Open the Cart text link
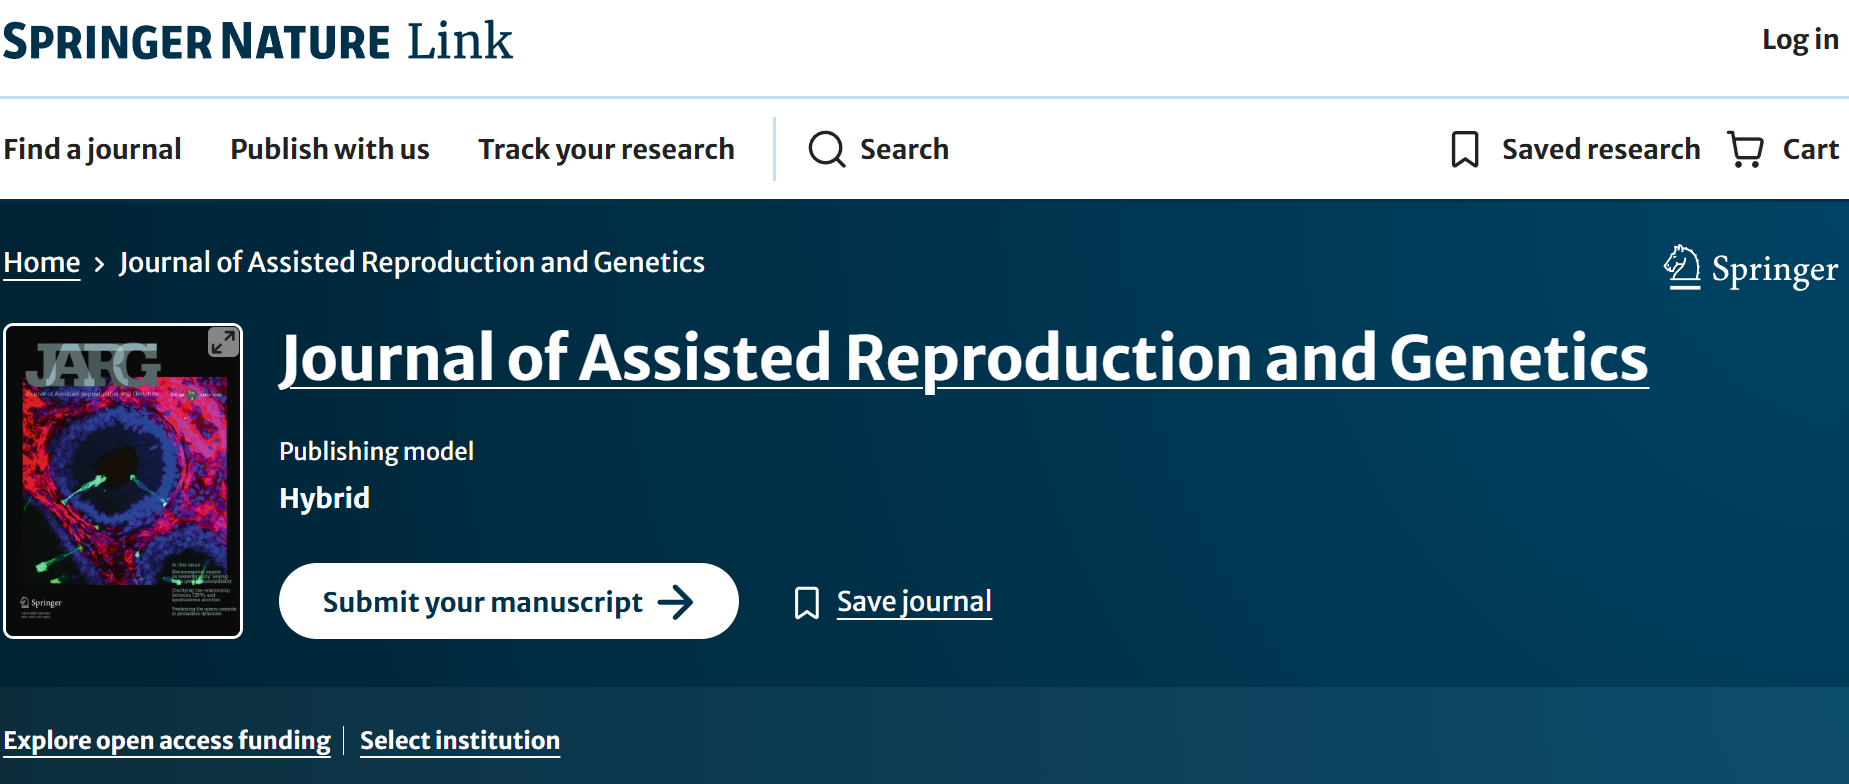The width and height of the screenshot is (1849, 784). pos(1811,149)
